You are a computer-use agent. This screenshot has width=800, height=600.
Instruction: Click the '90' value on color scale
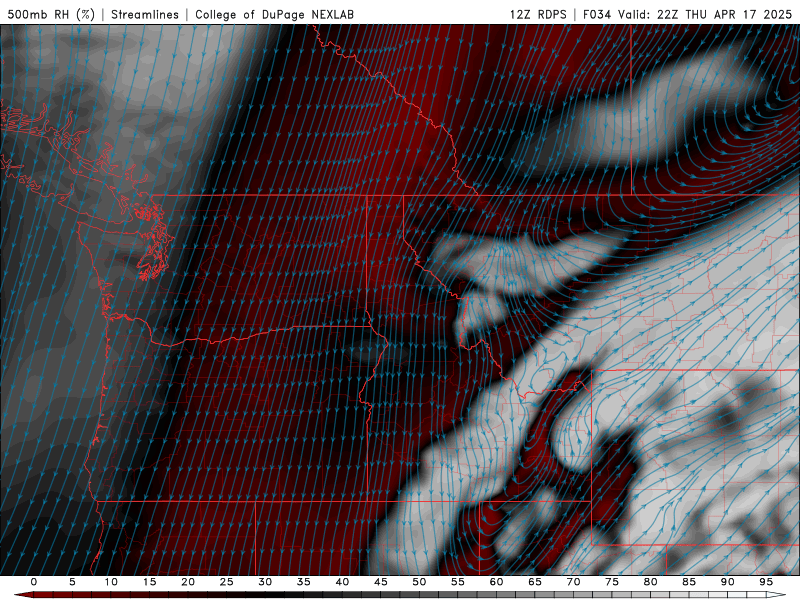(728, 582)
